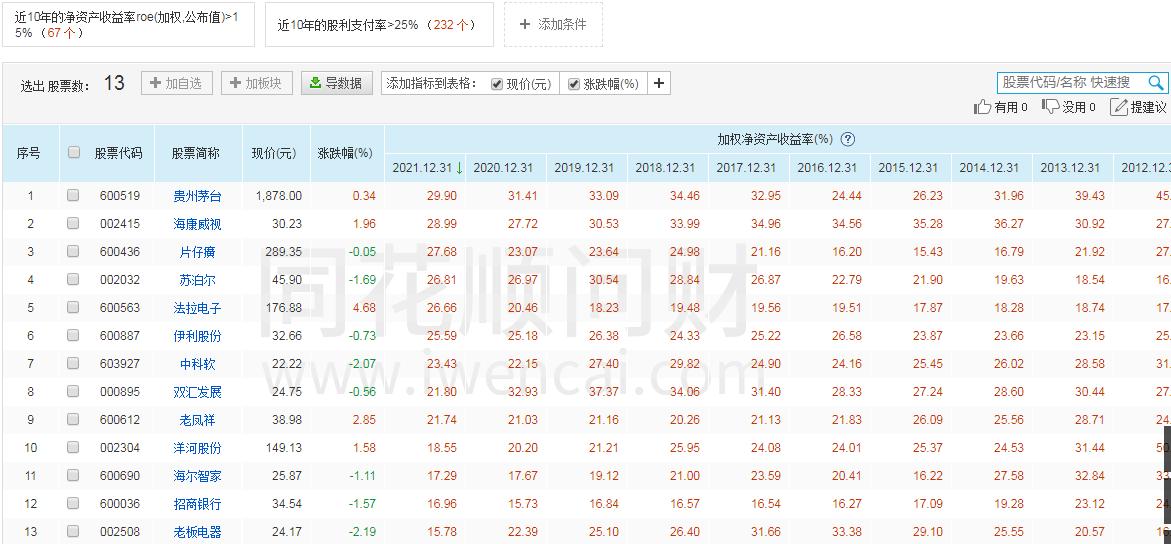Open the 老凤祥 stock link
Viewport: 1171px width, 544px height.
[197, 420]
